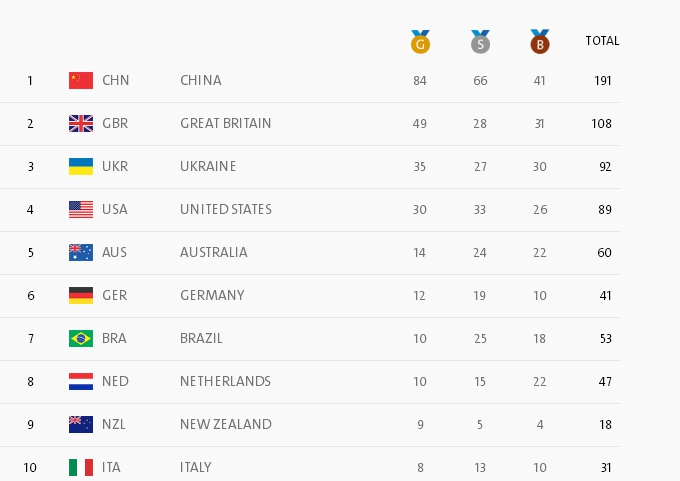Select the UNITED STATES country name

point(226,209)
